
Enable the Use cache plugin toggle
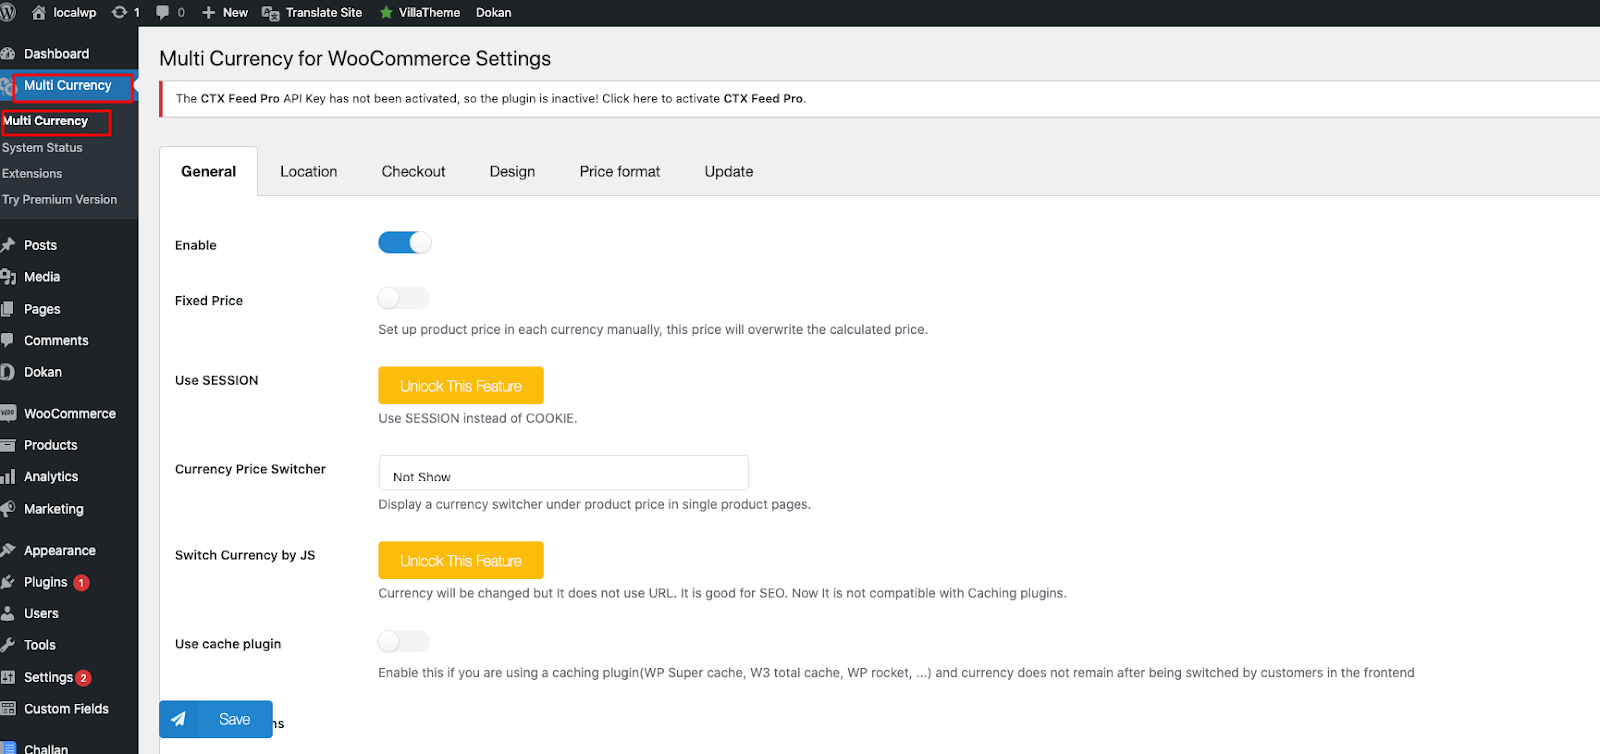404,641
